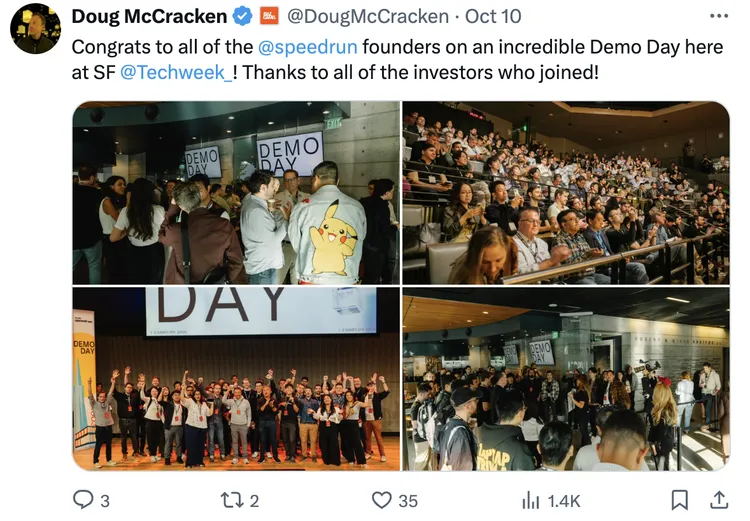
Task: Open the seated auditorium audience photo
Action: (x=566, y=193)
